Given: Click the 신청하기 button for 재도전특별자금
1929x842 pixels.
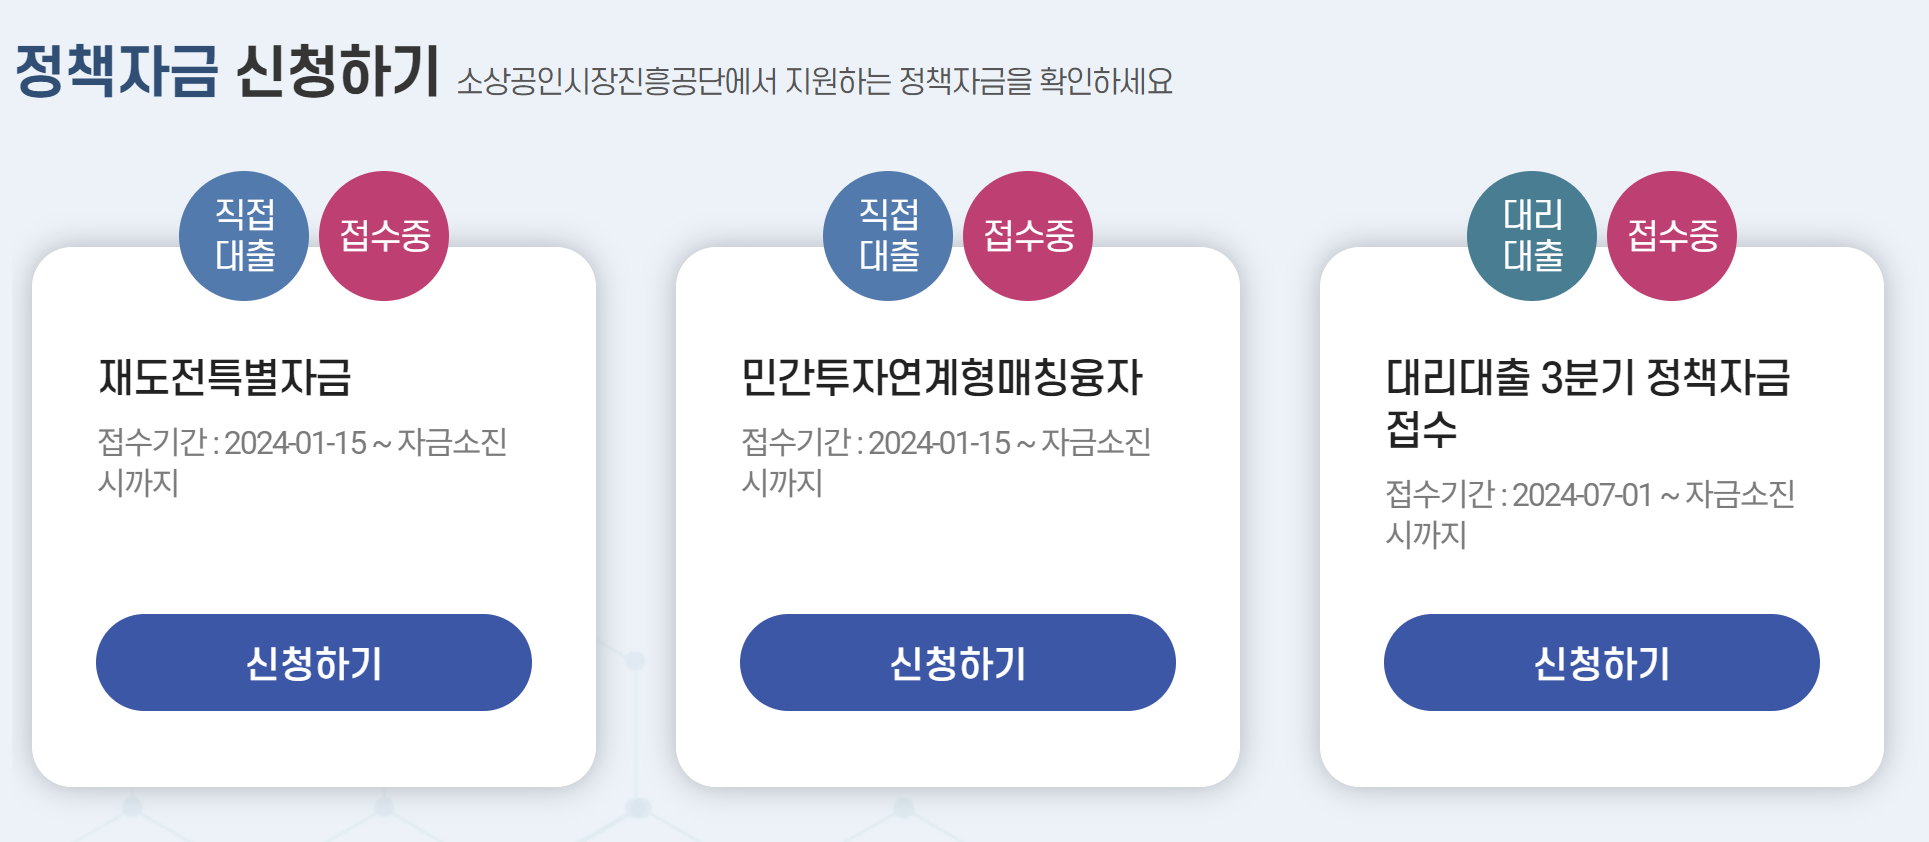Looking at the screenshot, I should coord(313,662).
